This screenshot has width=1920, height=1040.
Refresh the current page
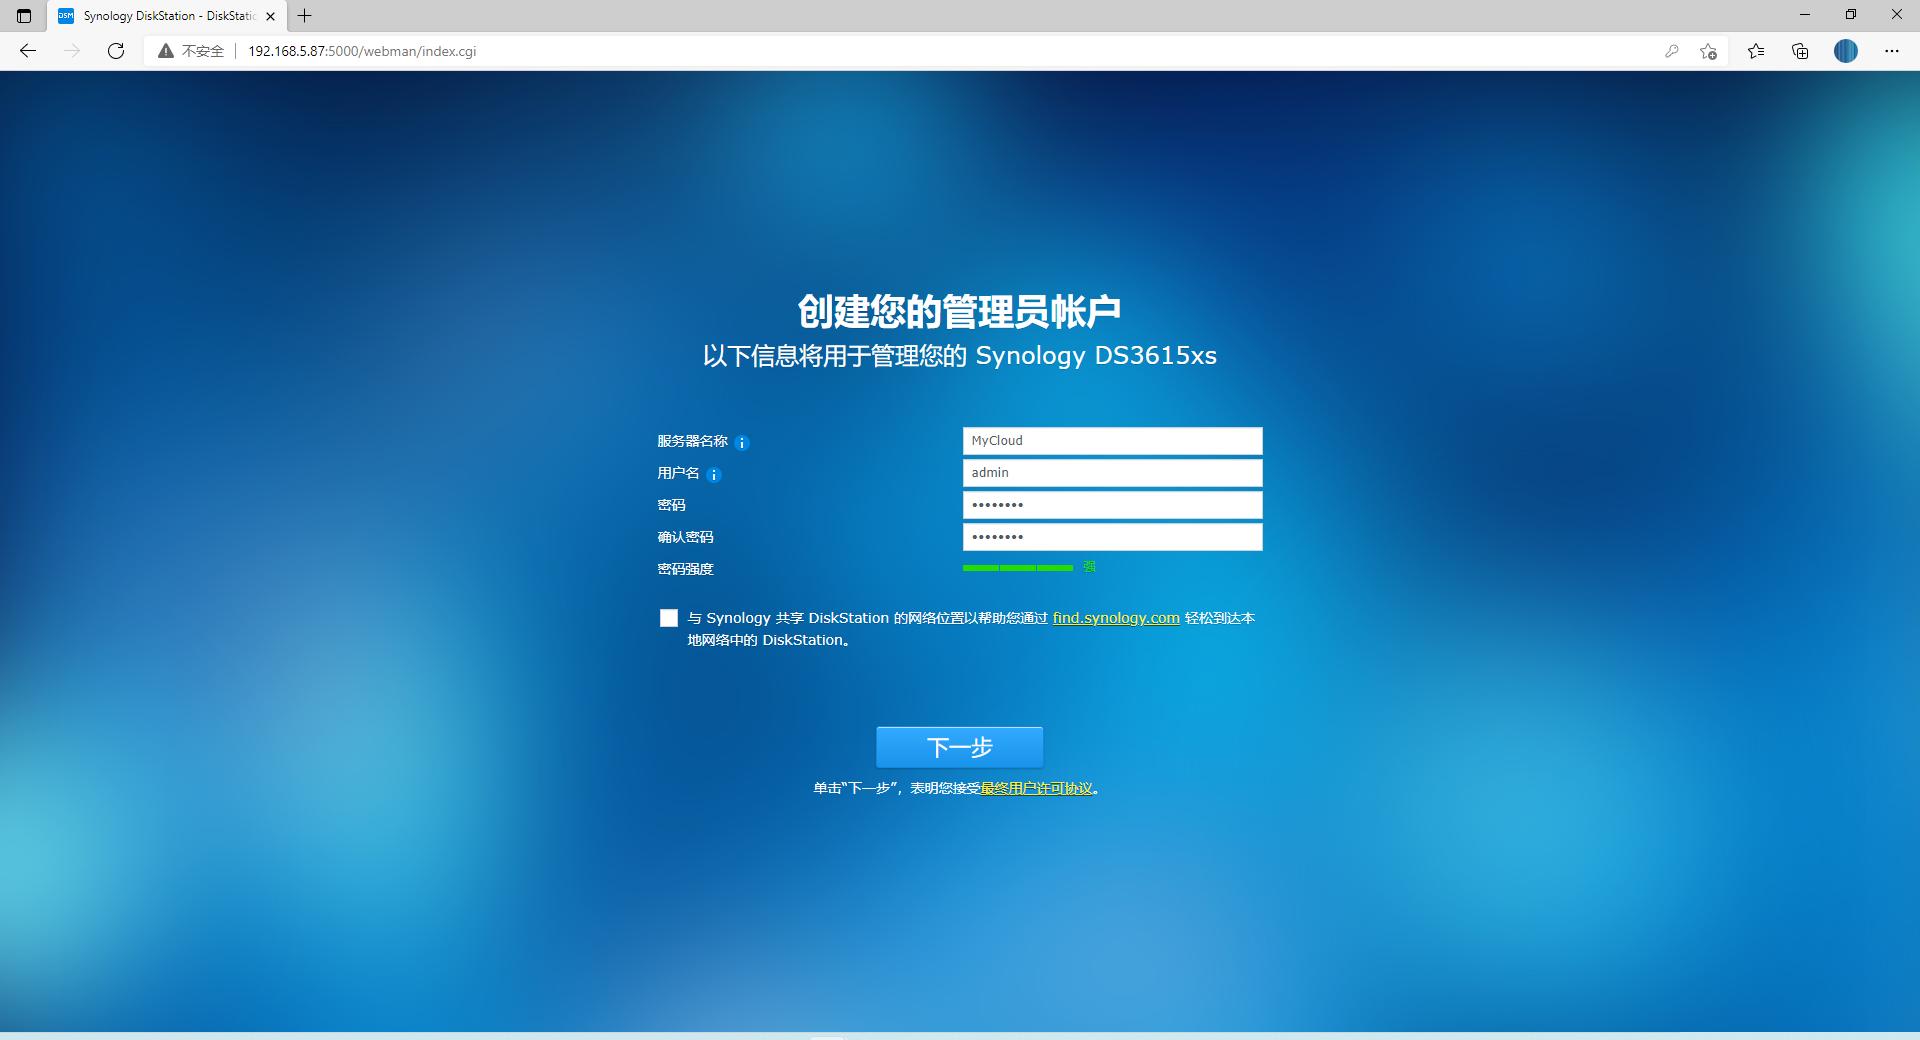point(116,50)
